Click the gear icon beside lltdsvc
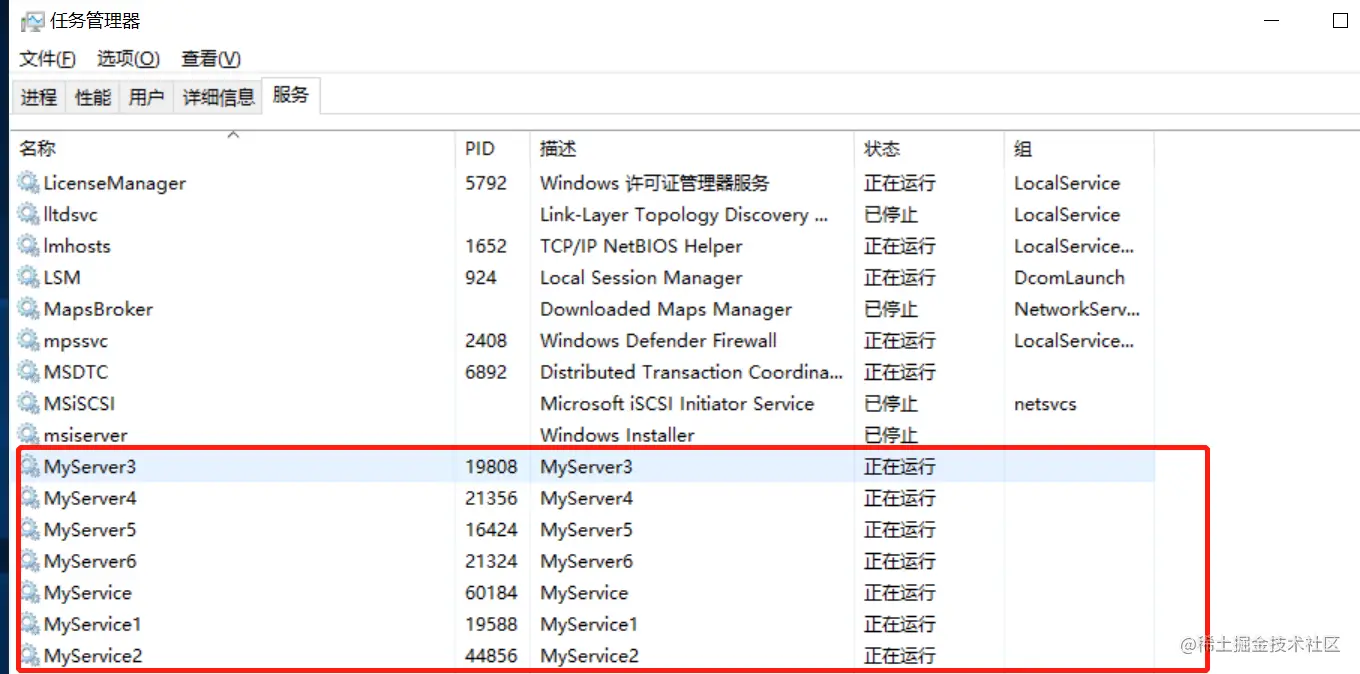Image resolution: width=1360 pixels, height=674 pixels. click(x=28, y=214)
